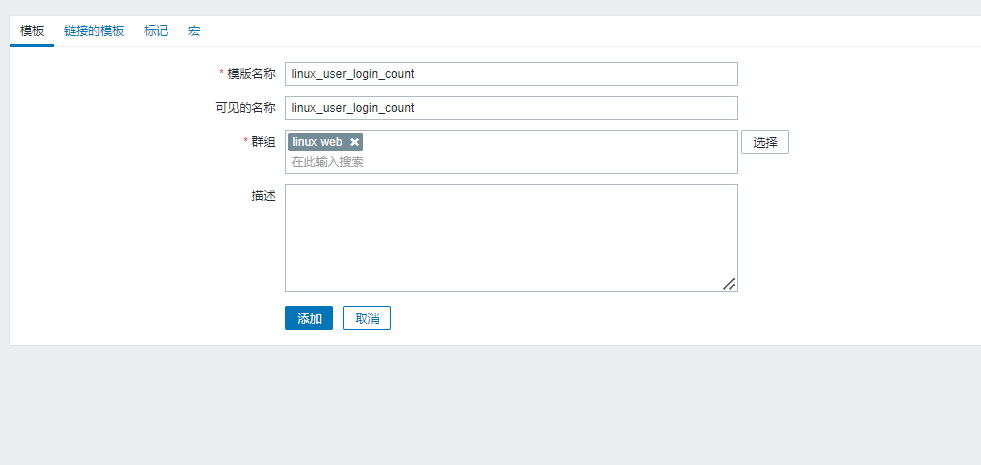Click the 描述 field label
This screenshot has height=465, width=981.
263,196
